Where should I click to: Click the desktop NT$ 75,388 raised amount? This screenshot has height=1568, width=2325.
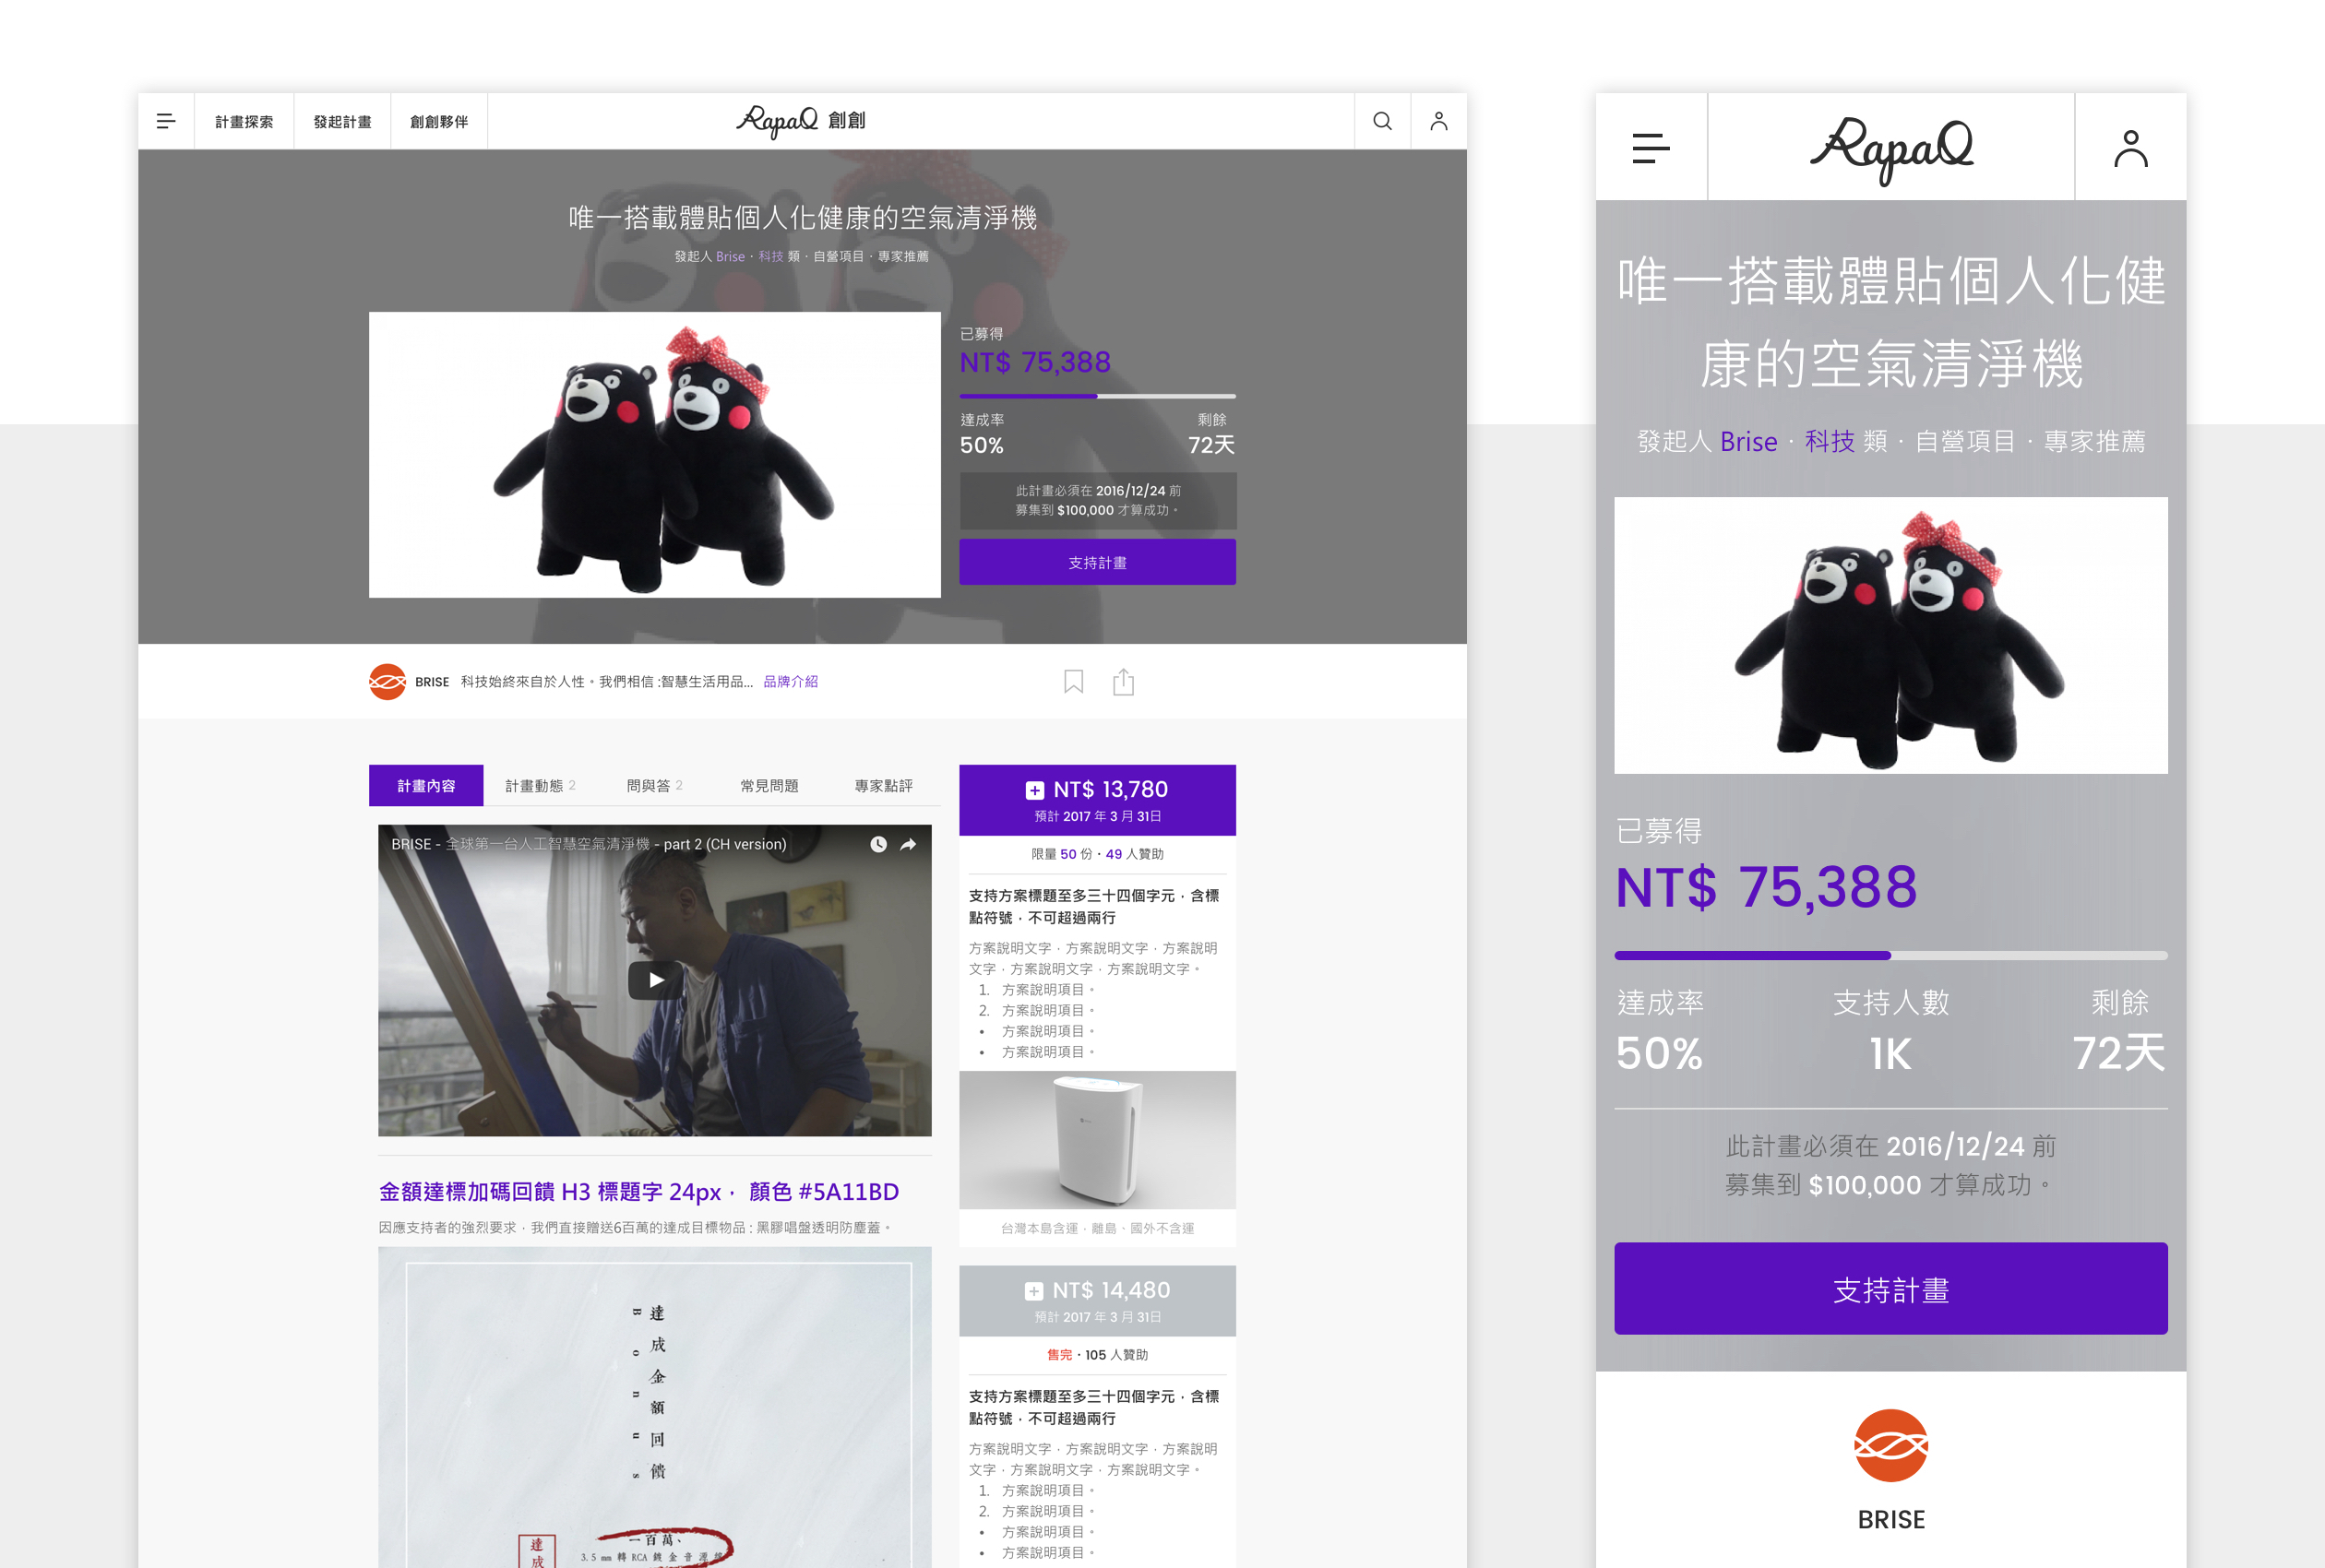(1035, 362)
